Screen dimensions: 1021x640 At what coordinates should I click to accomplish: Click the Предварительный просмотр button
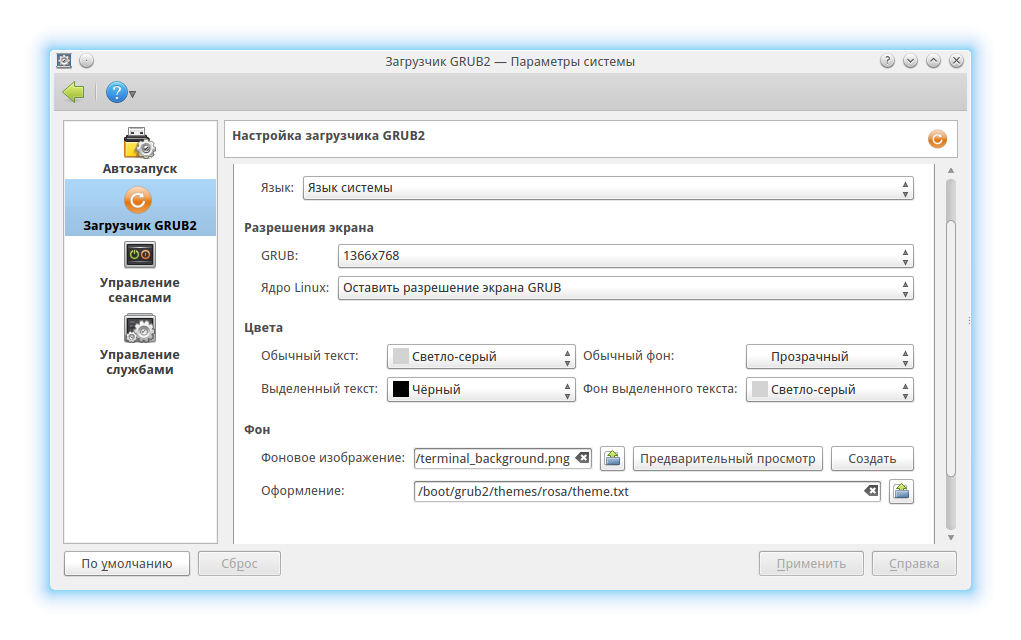(x=728, y=458)
